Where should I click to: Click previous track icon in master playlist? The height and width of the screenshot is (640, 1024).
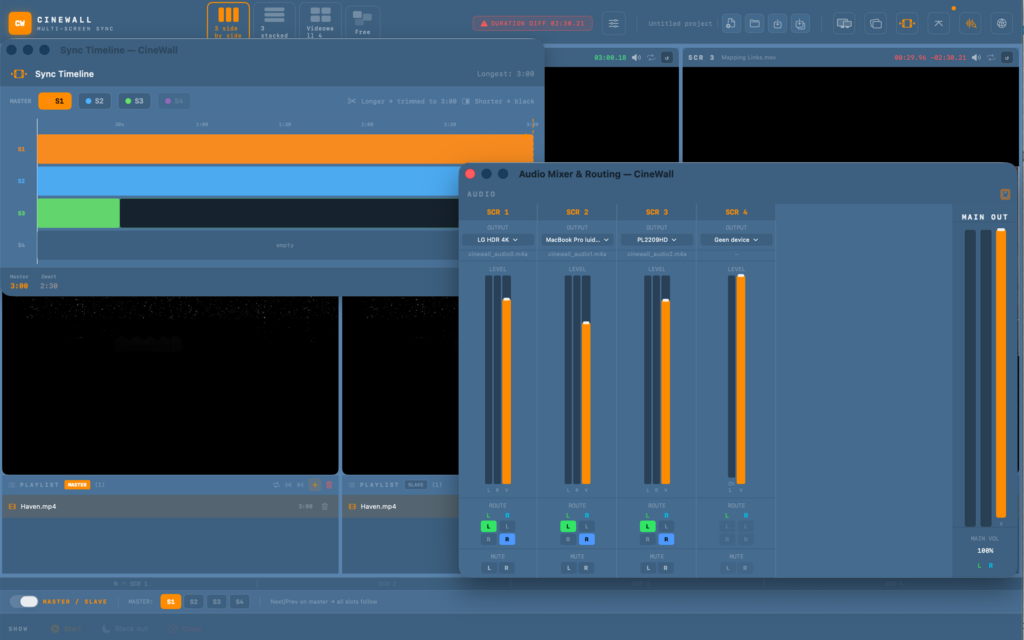(289, 485)
